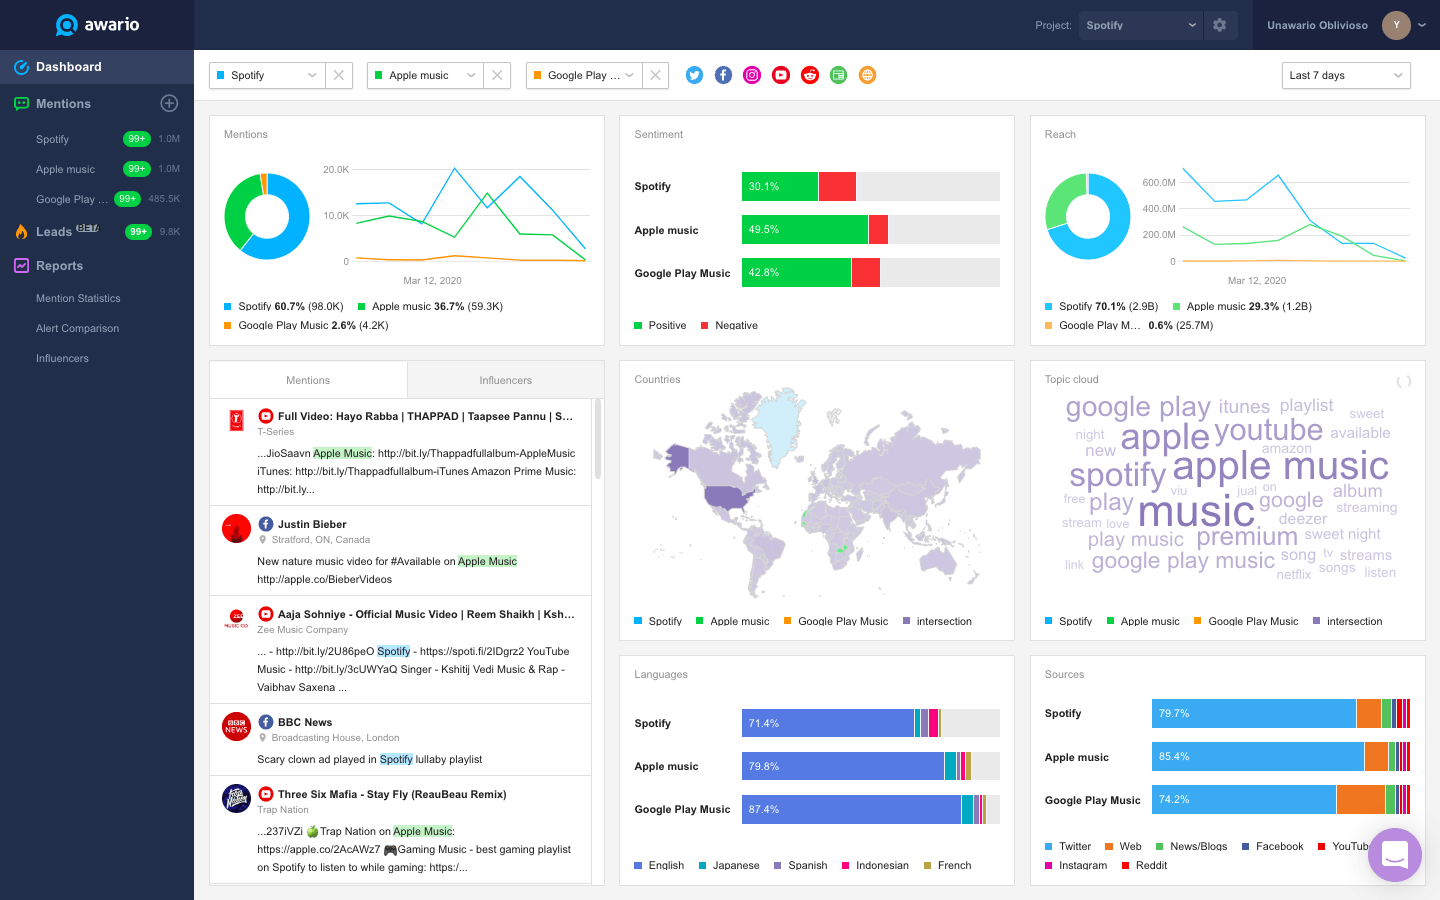Viewport: 1440px width, 900px height.
Task: Select the Facebook source filter icon
Action: (723, 74)
